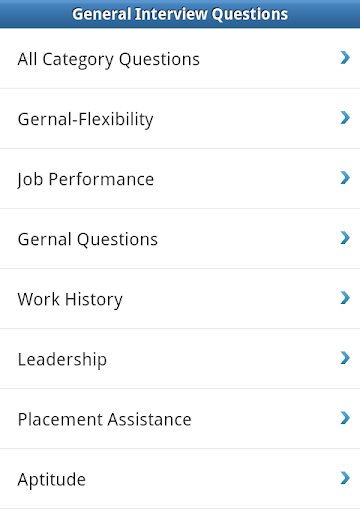Tap the chevron next to Leadership
The height and width of the screenshot is (512, 360).
[345, 358]
